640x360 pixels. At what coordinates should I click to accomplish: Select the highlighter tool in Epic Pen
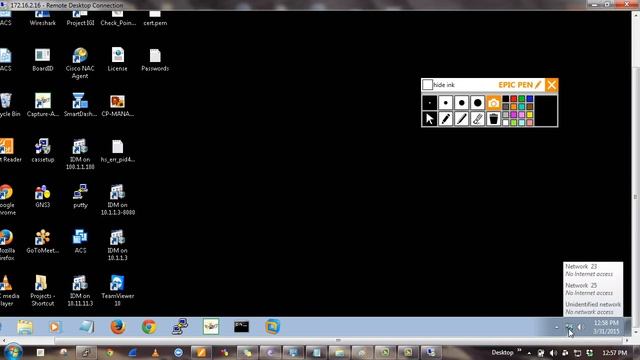pyautogui.click(x=461, y=119)
